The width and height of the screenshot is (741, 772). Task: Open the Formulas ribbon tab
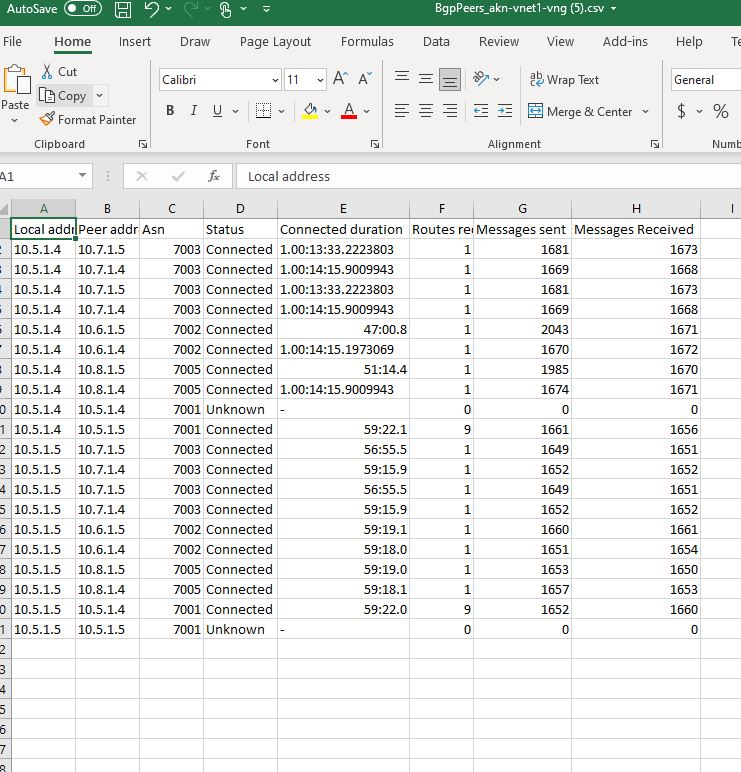pos(367,42)
